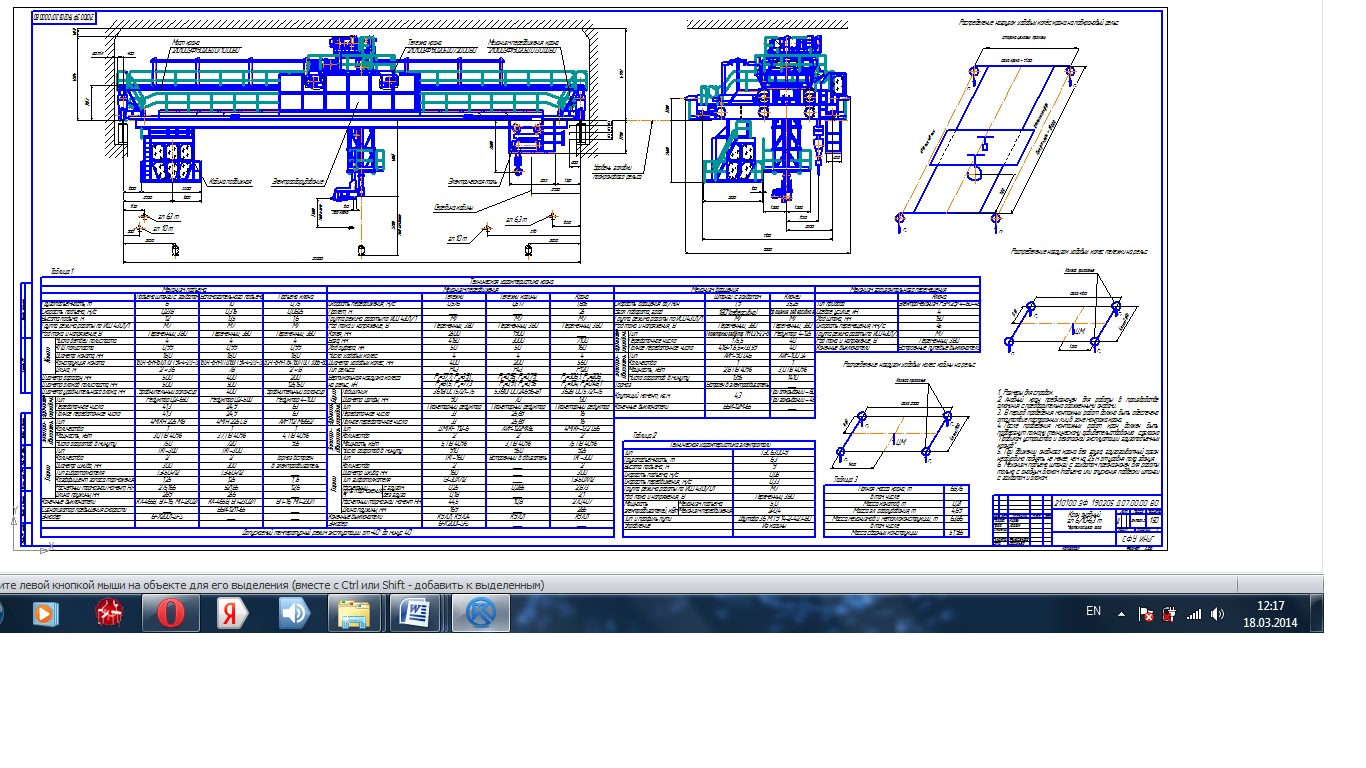1366x768 pixels.
Task: Open the EN input language indicator
Action: point(1093,612)
